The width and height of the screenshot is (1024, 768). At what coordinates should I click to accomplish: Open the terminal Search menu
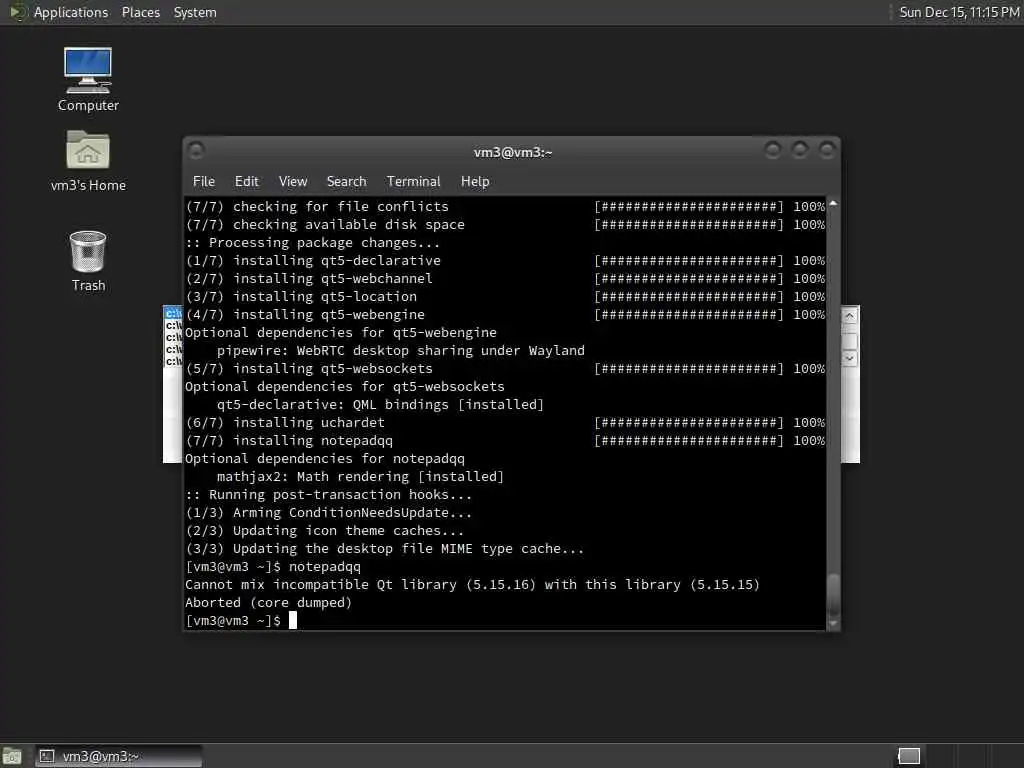click(346, 182)
